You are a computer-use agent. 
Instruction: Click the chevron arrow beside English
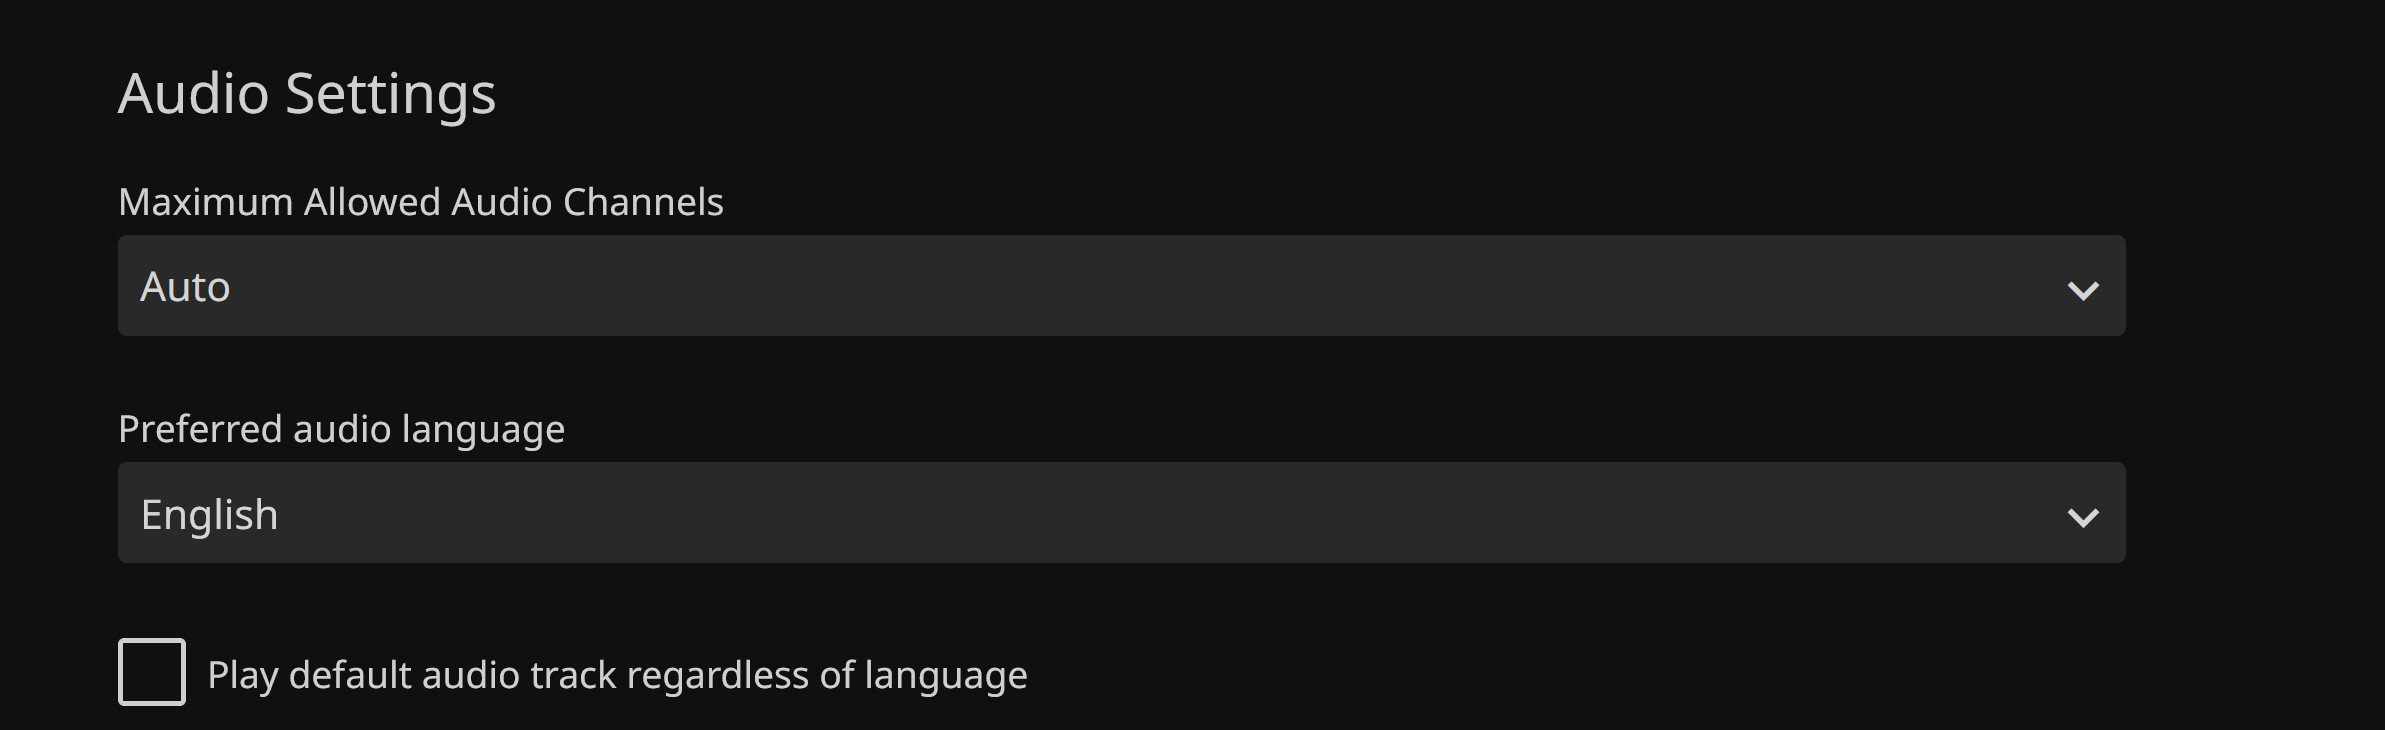coord(2082,517)
